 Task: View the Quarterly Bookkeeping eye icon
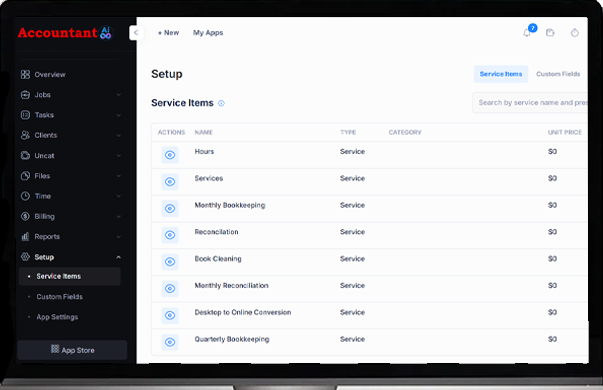(170, 342)
